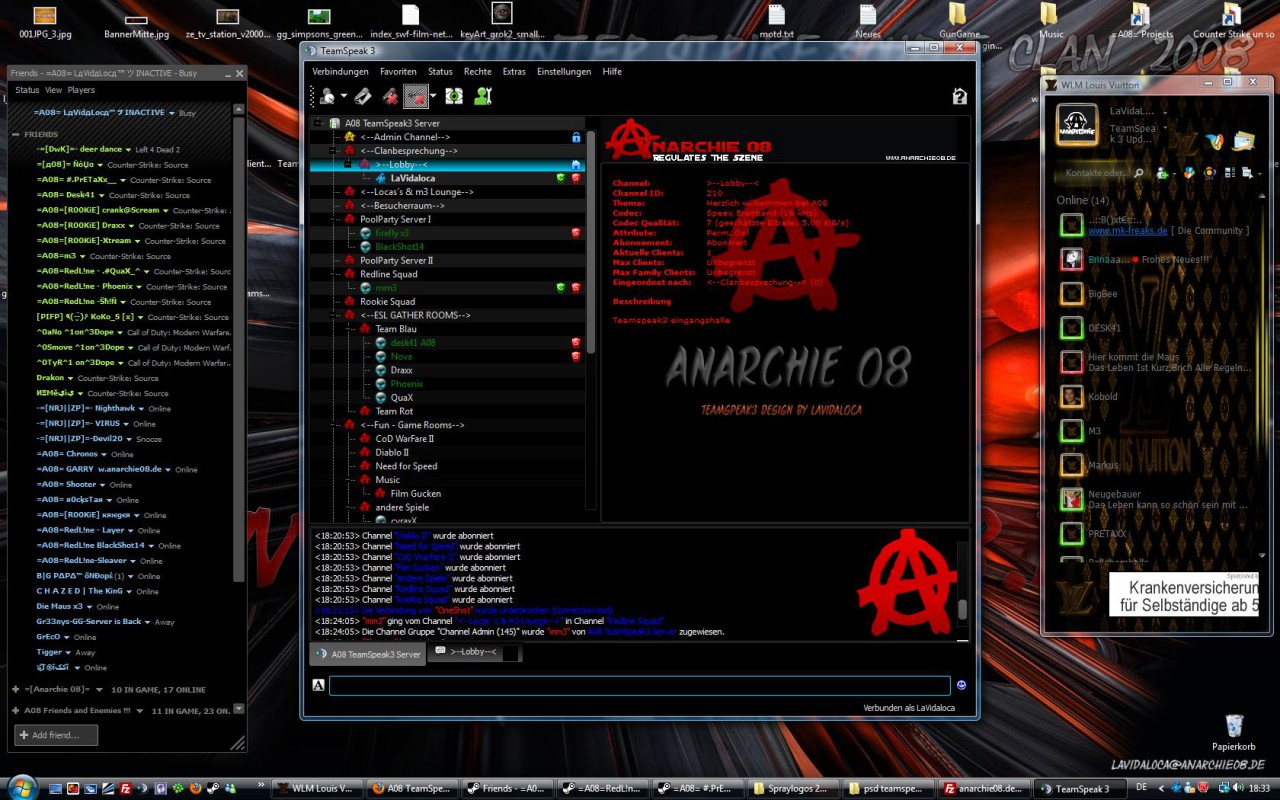
Task: Open Papierkorb recycle bin on desktop
Action: tap(1233, 731)
